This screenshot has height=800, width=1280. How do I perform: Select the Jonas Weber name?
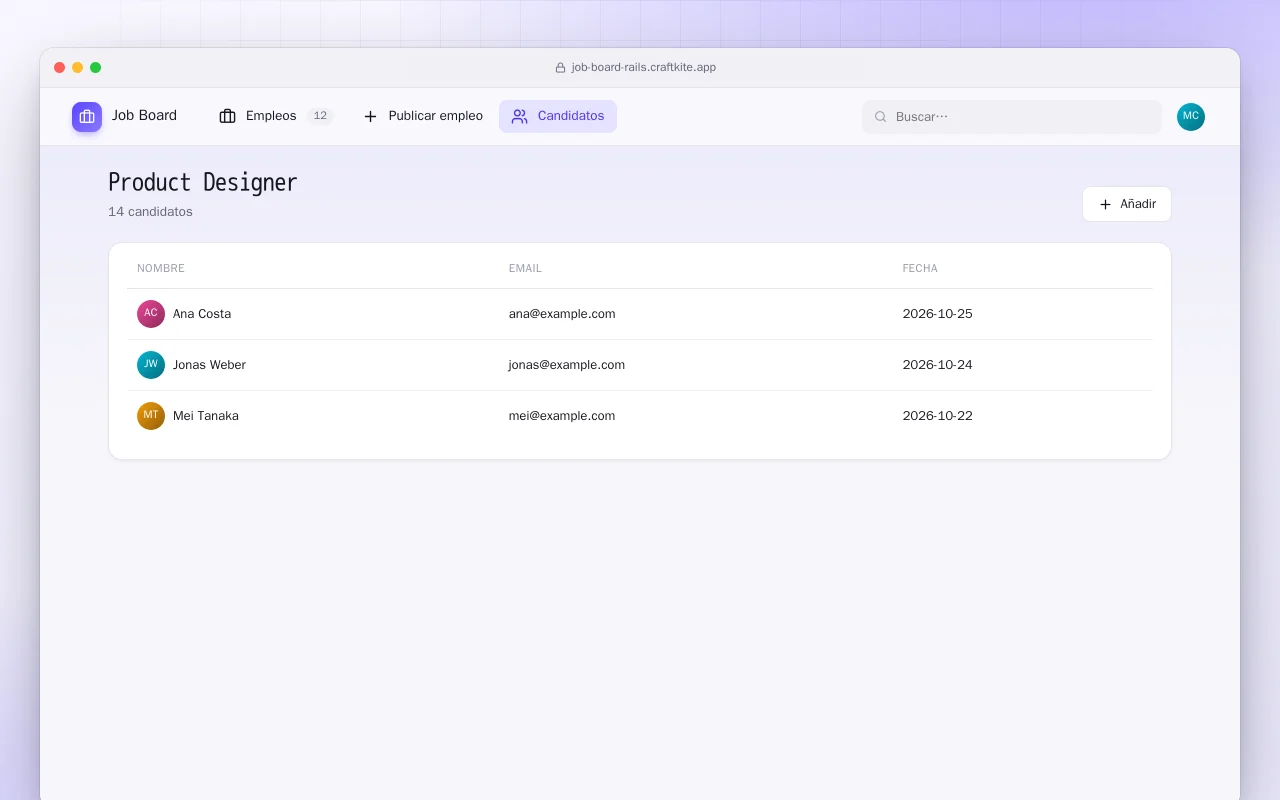pos(209,365)
